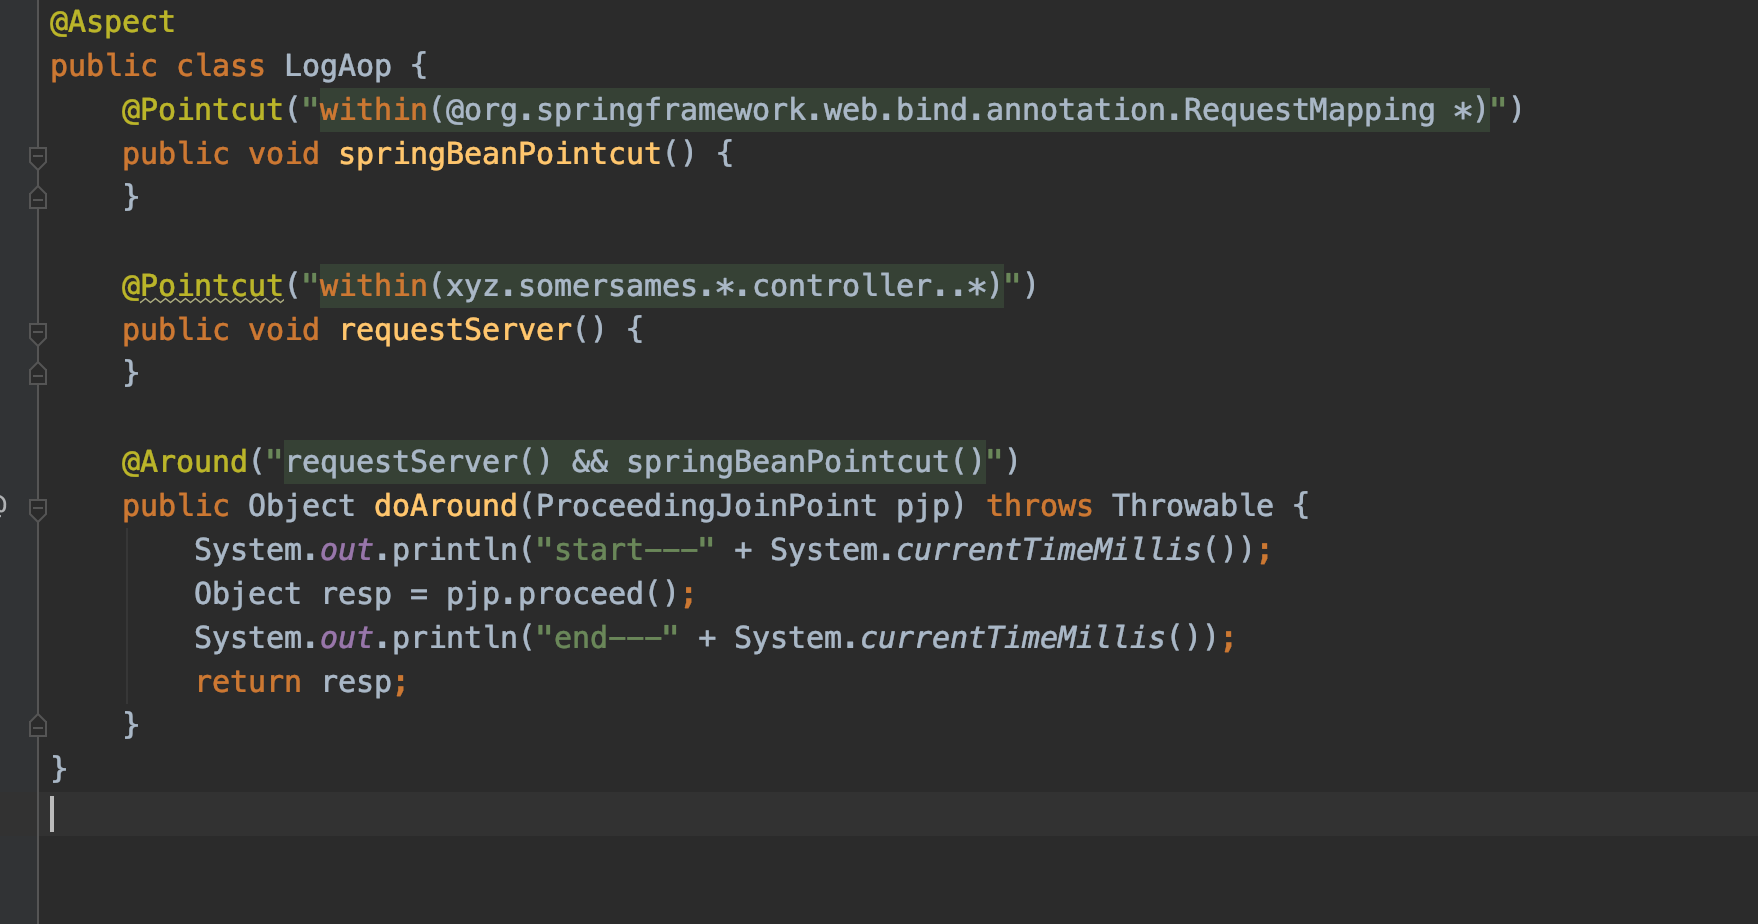The image size is (1758, 924).
Task: Collapse the requestServer method body
Action: click(x=38, y=332)
